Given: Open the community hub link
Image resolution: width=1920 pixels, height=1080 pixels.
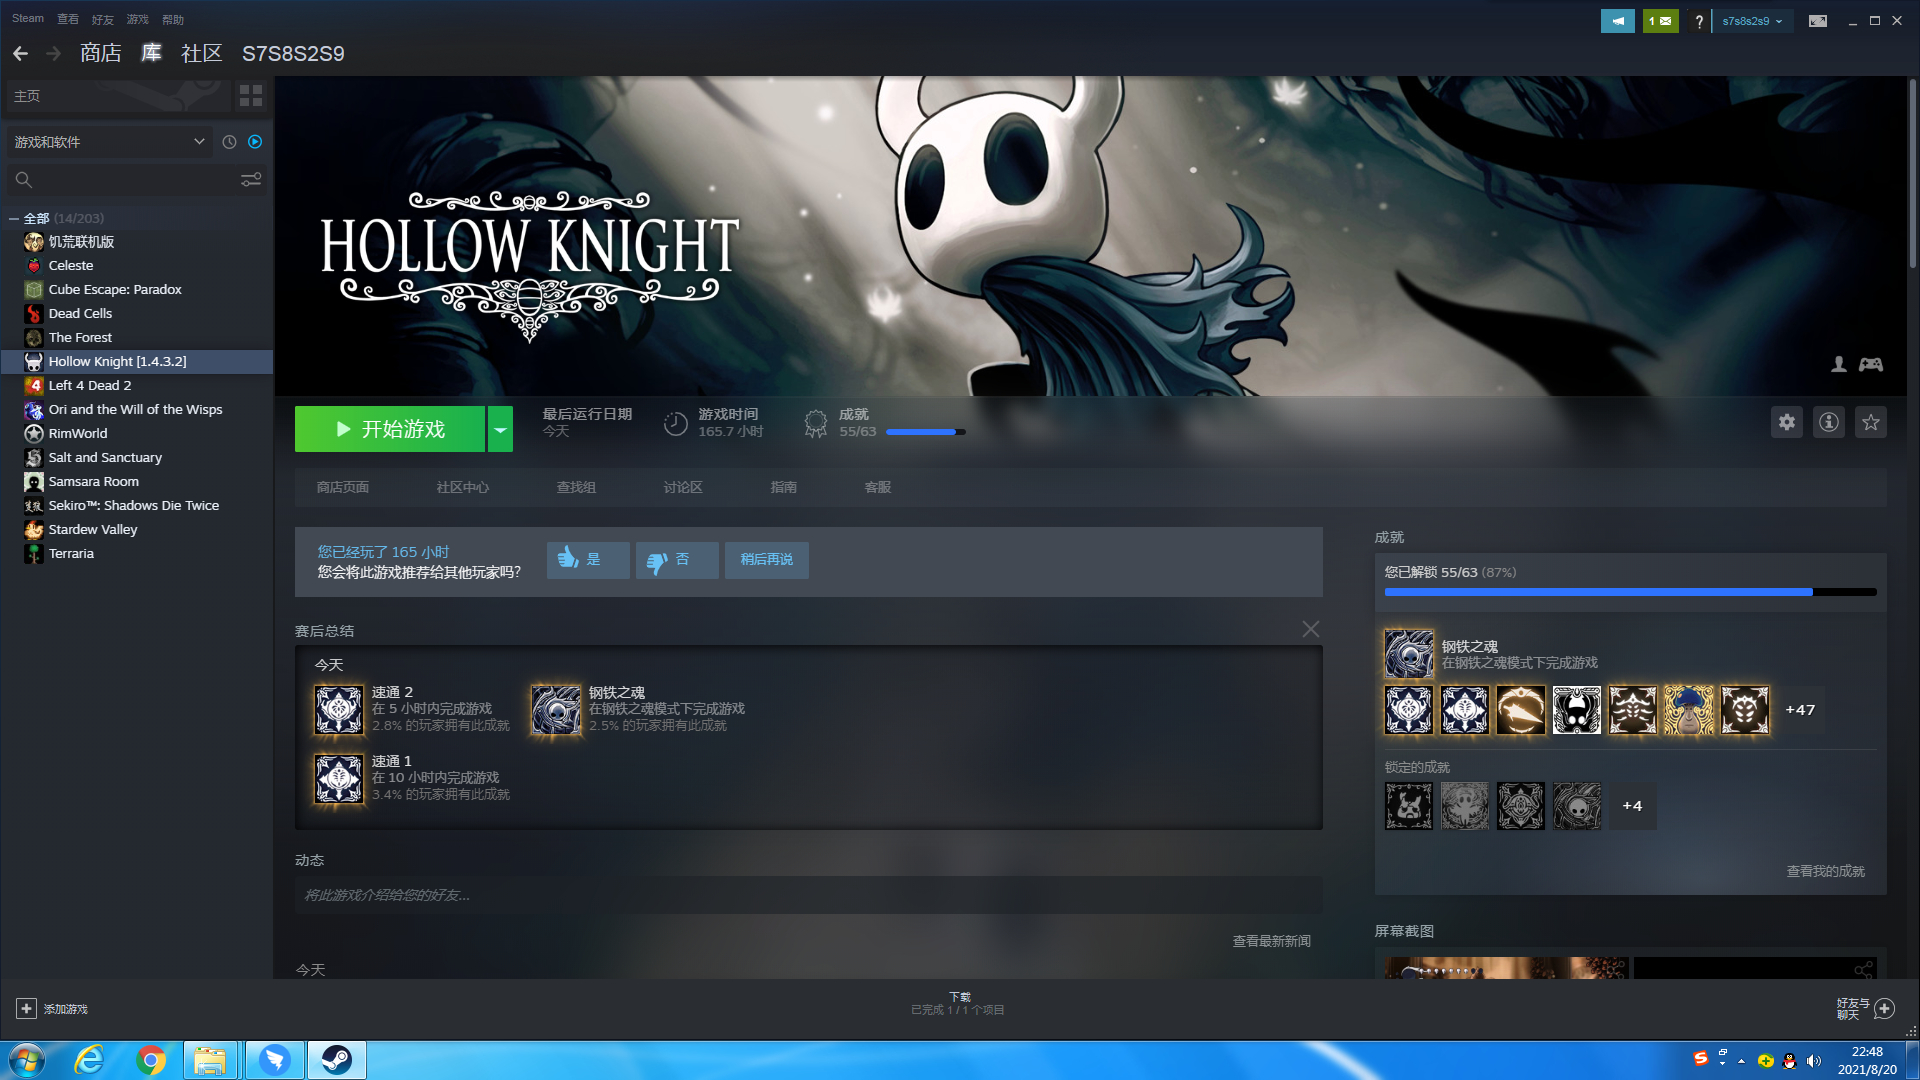Looking at the screenshot, I should click(463, 487).
